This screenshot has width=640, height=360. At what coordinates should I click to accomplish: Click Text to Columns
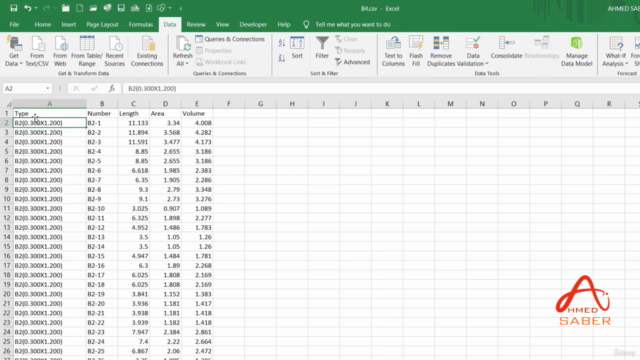393,51
